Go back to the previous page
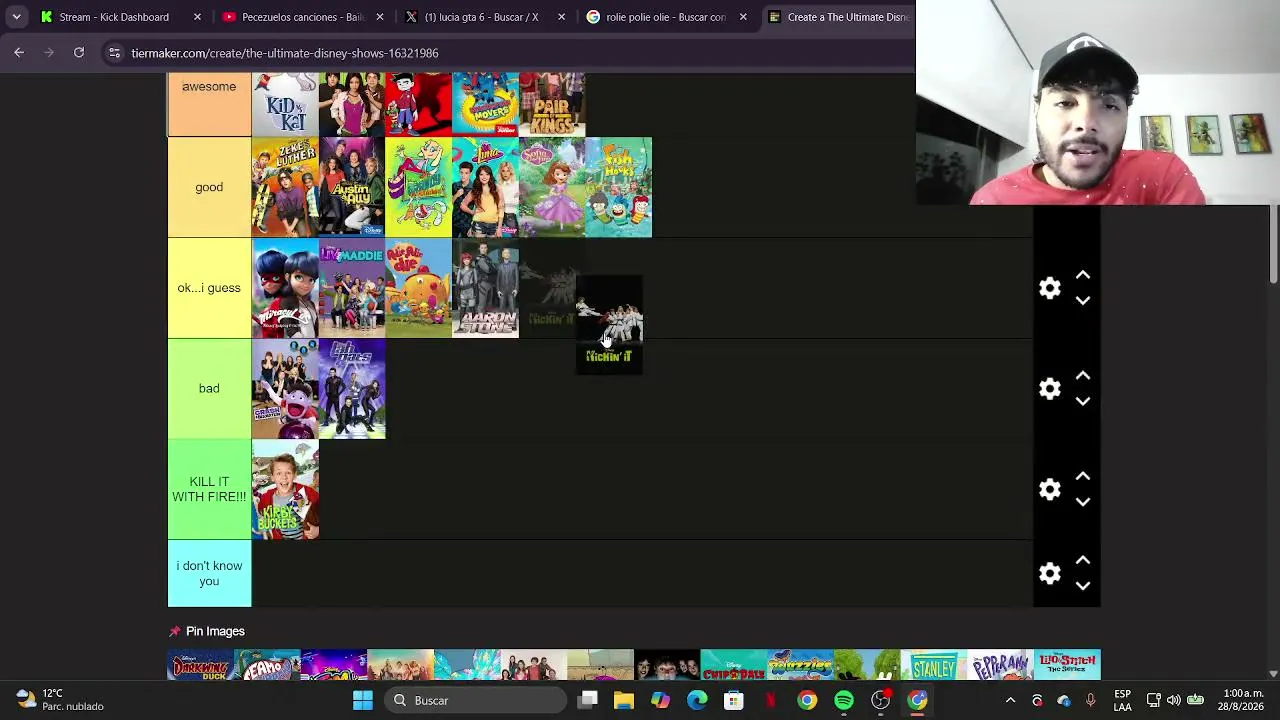Viewport: 1280px width, 720px height. 19,53
